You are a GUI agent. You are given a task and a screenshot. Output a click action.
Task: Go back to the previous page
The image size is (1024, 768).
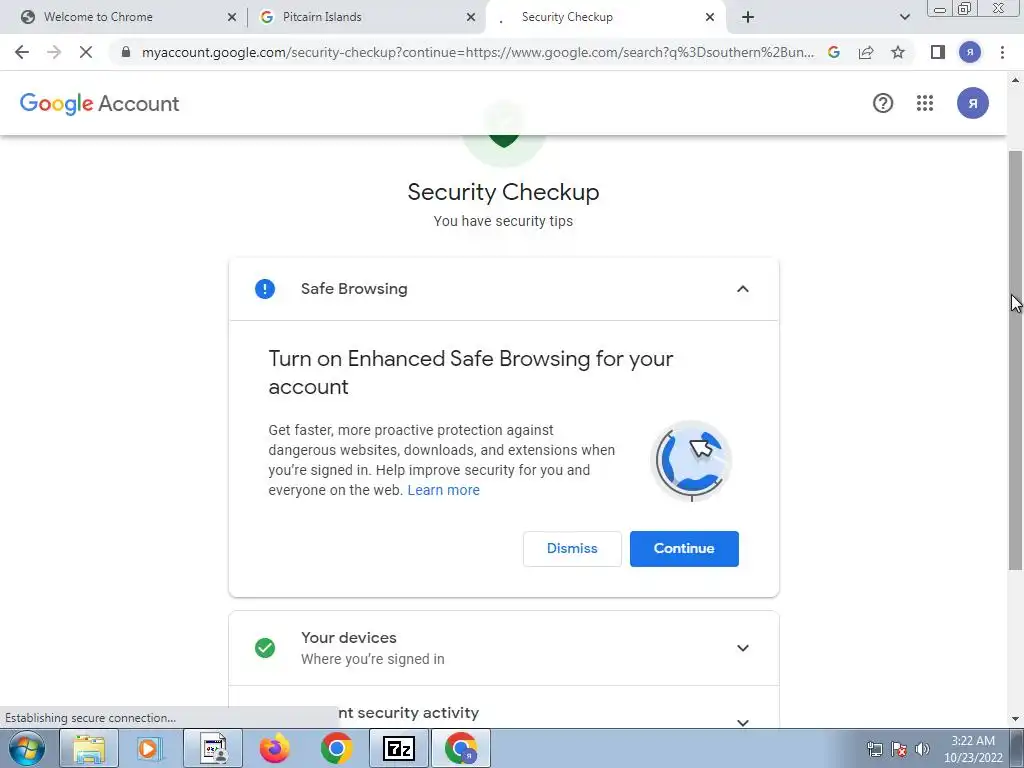[22, 52]
